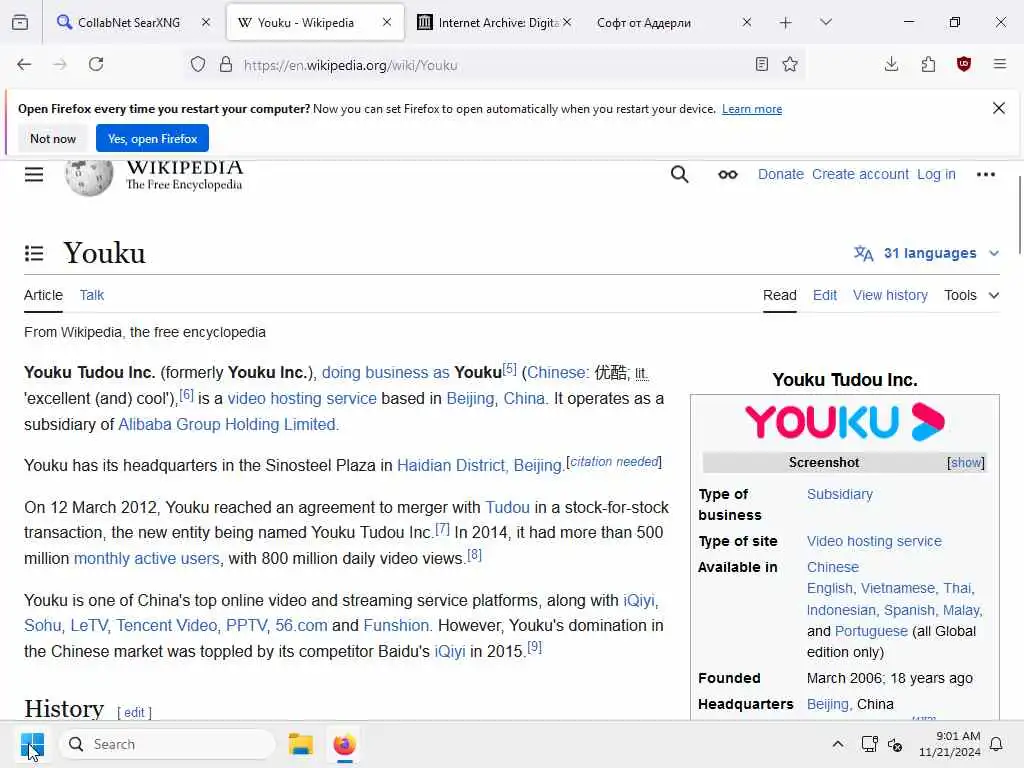The width and height of the screenshot is (1024, 768).
Task: Dismiss the Firefox startup notification bar
Action: (x=999, y=108)
